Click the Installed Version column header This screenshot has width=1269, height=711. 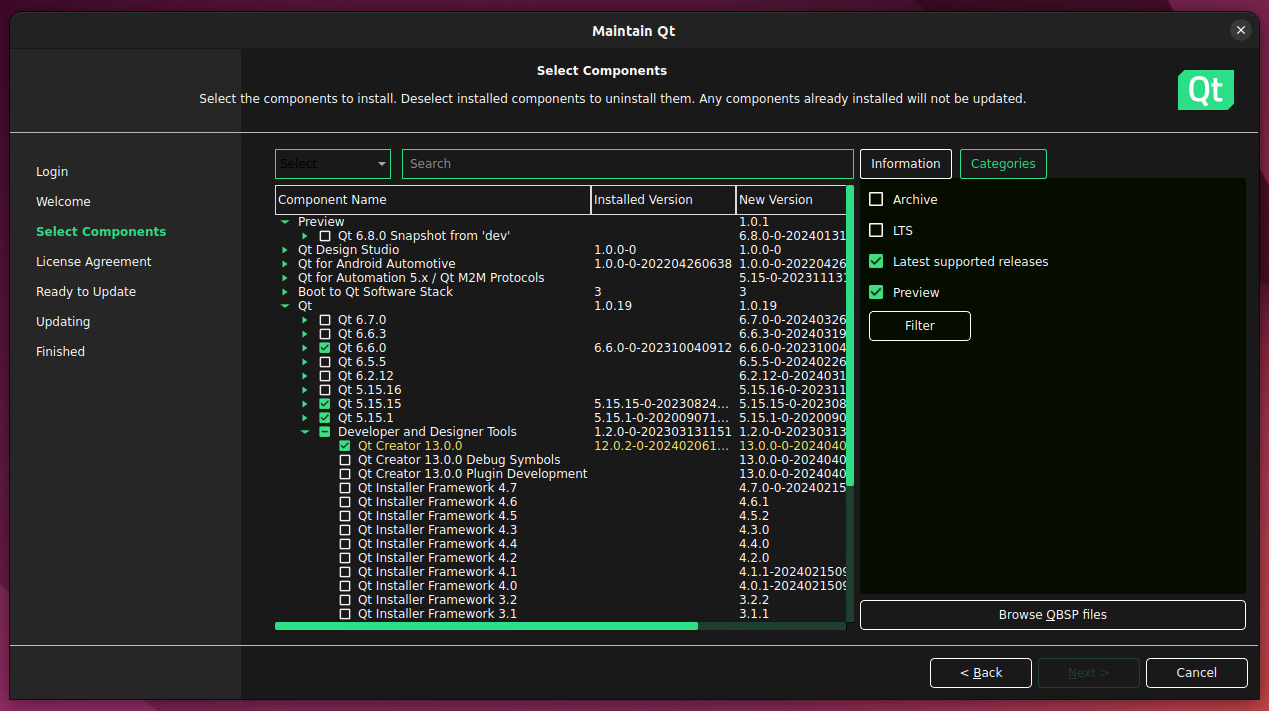(x=664, y=200)
